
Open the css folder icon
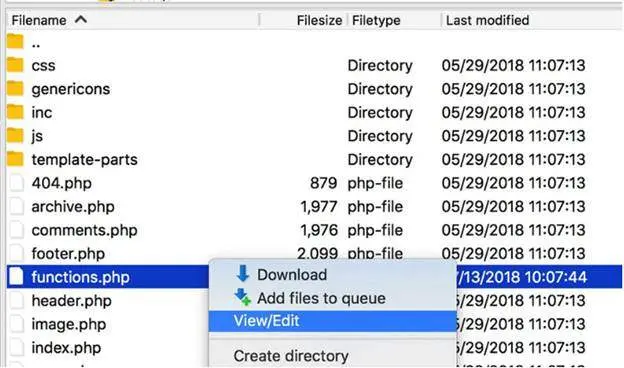pyautogui.click(x=15, y=64)
